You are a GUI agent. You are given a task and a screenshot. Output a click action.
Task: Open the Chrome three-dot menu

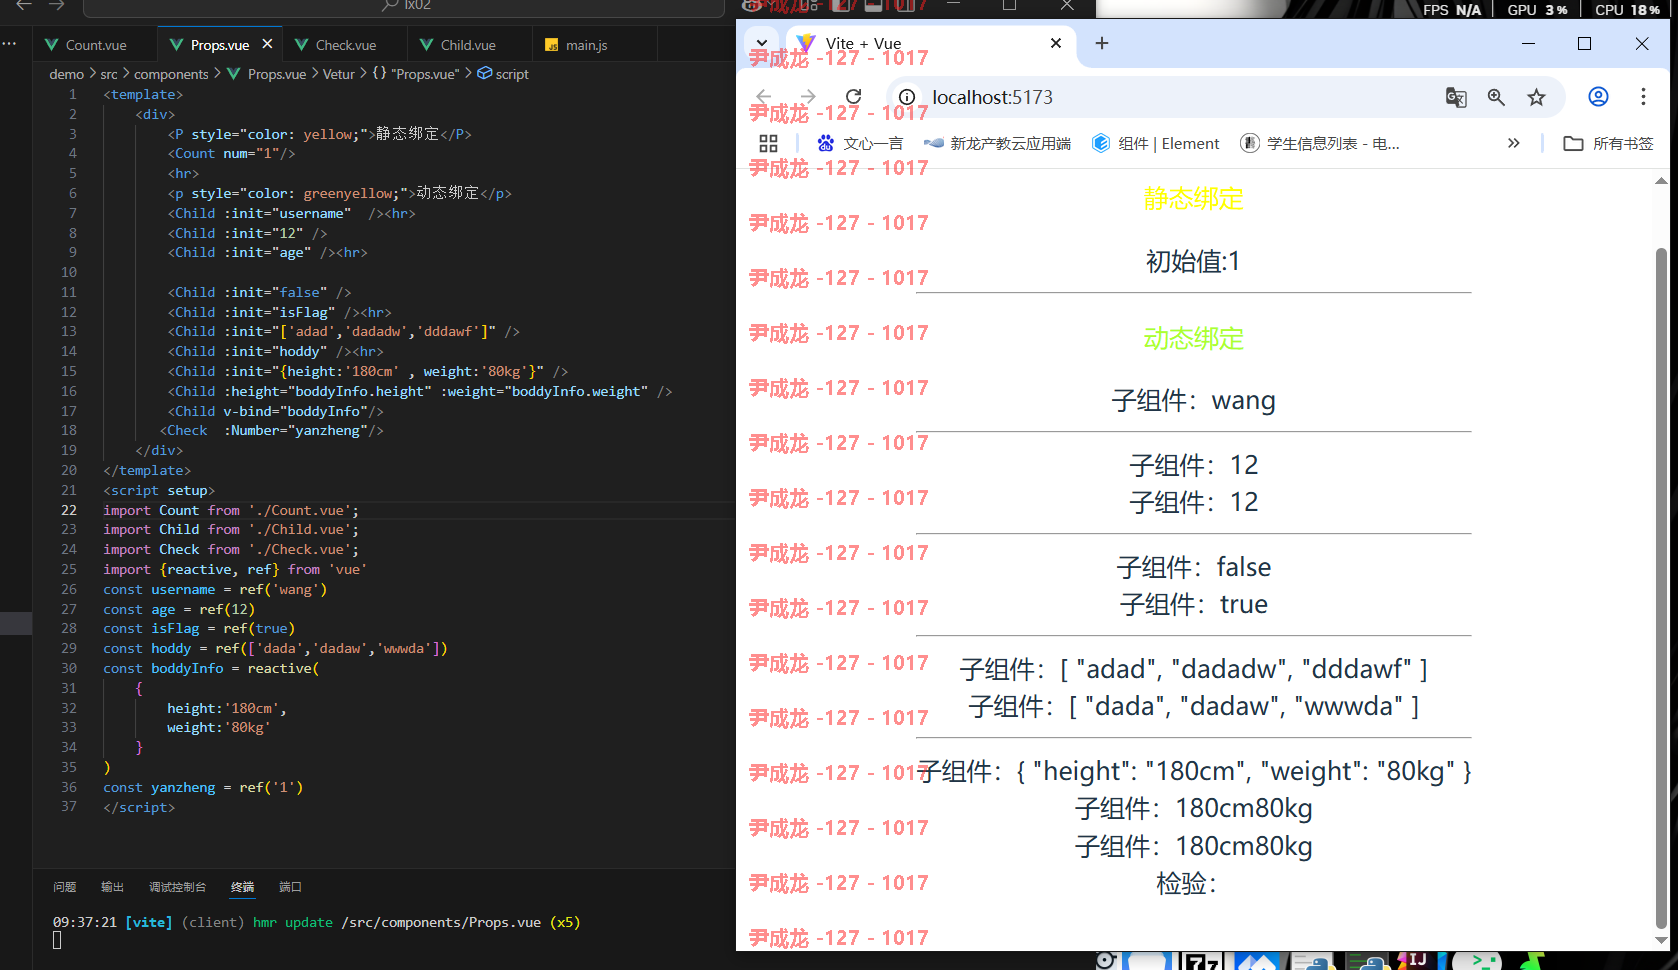pos(1643,97)
